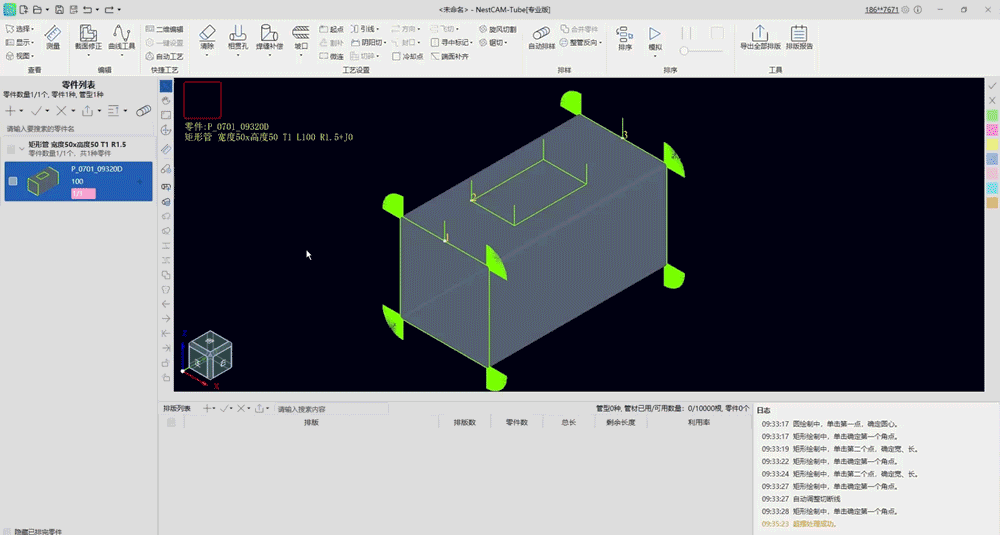
Task: Open the 截面修正 tool
Action: 88,38
